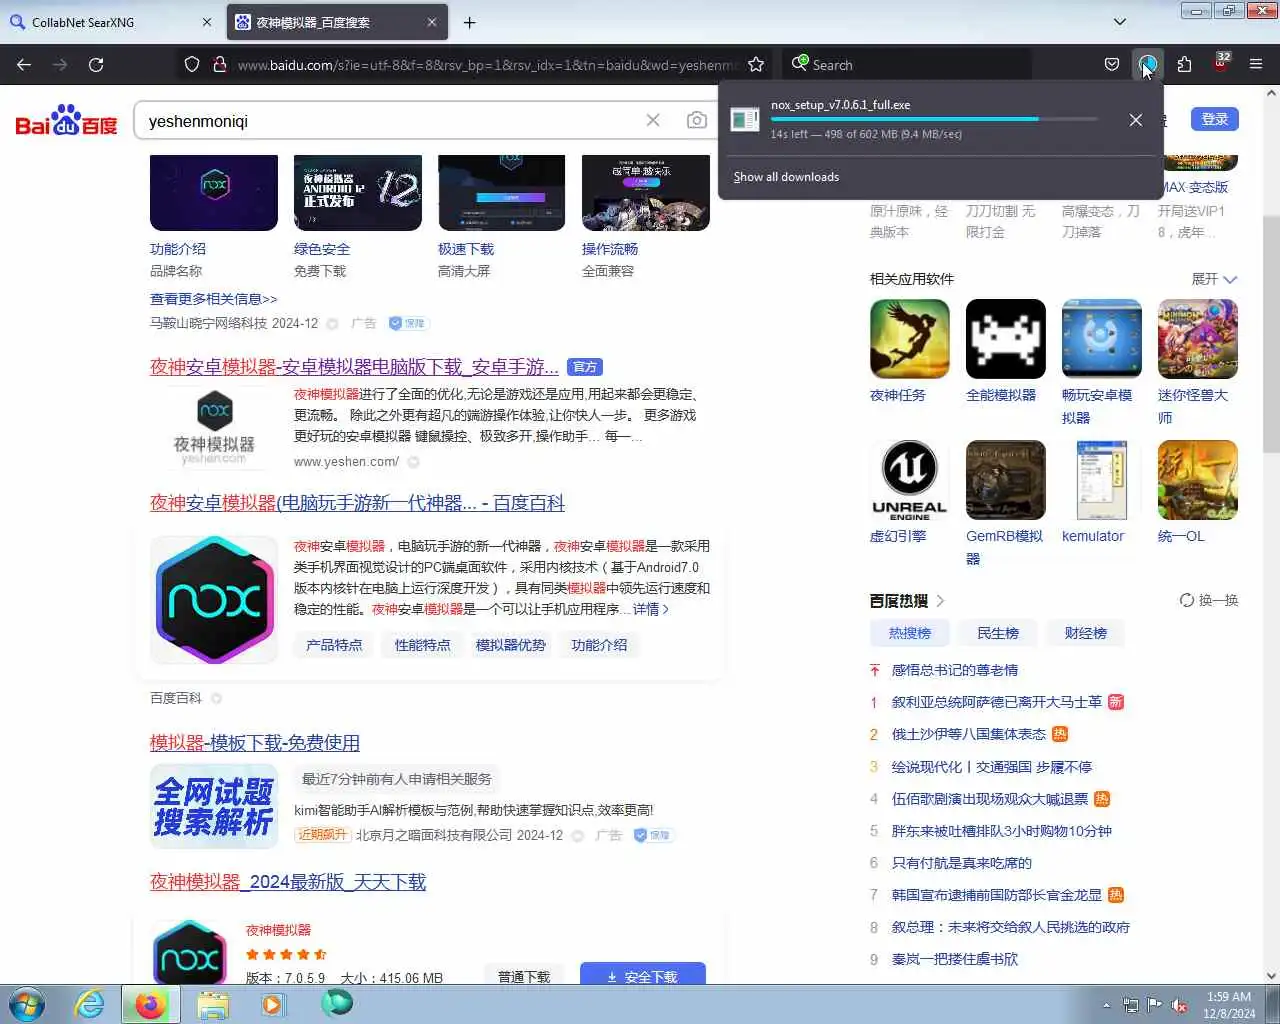Click 查看更多相关信息 link
The image size is (1280, 1024).
(x=214, y=299)
